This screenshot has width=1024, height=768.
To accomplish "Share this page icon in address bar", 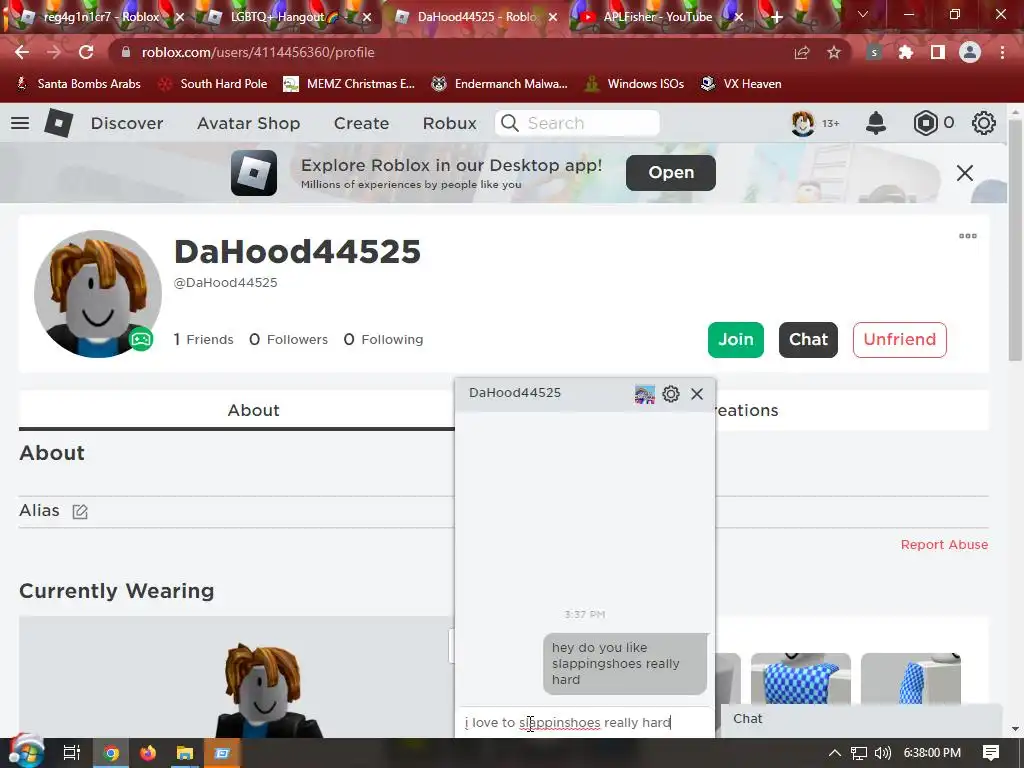I will click(x=802, y=52).
